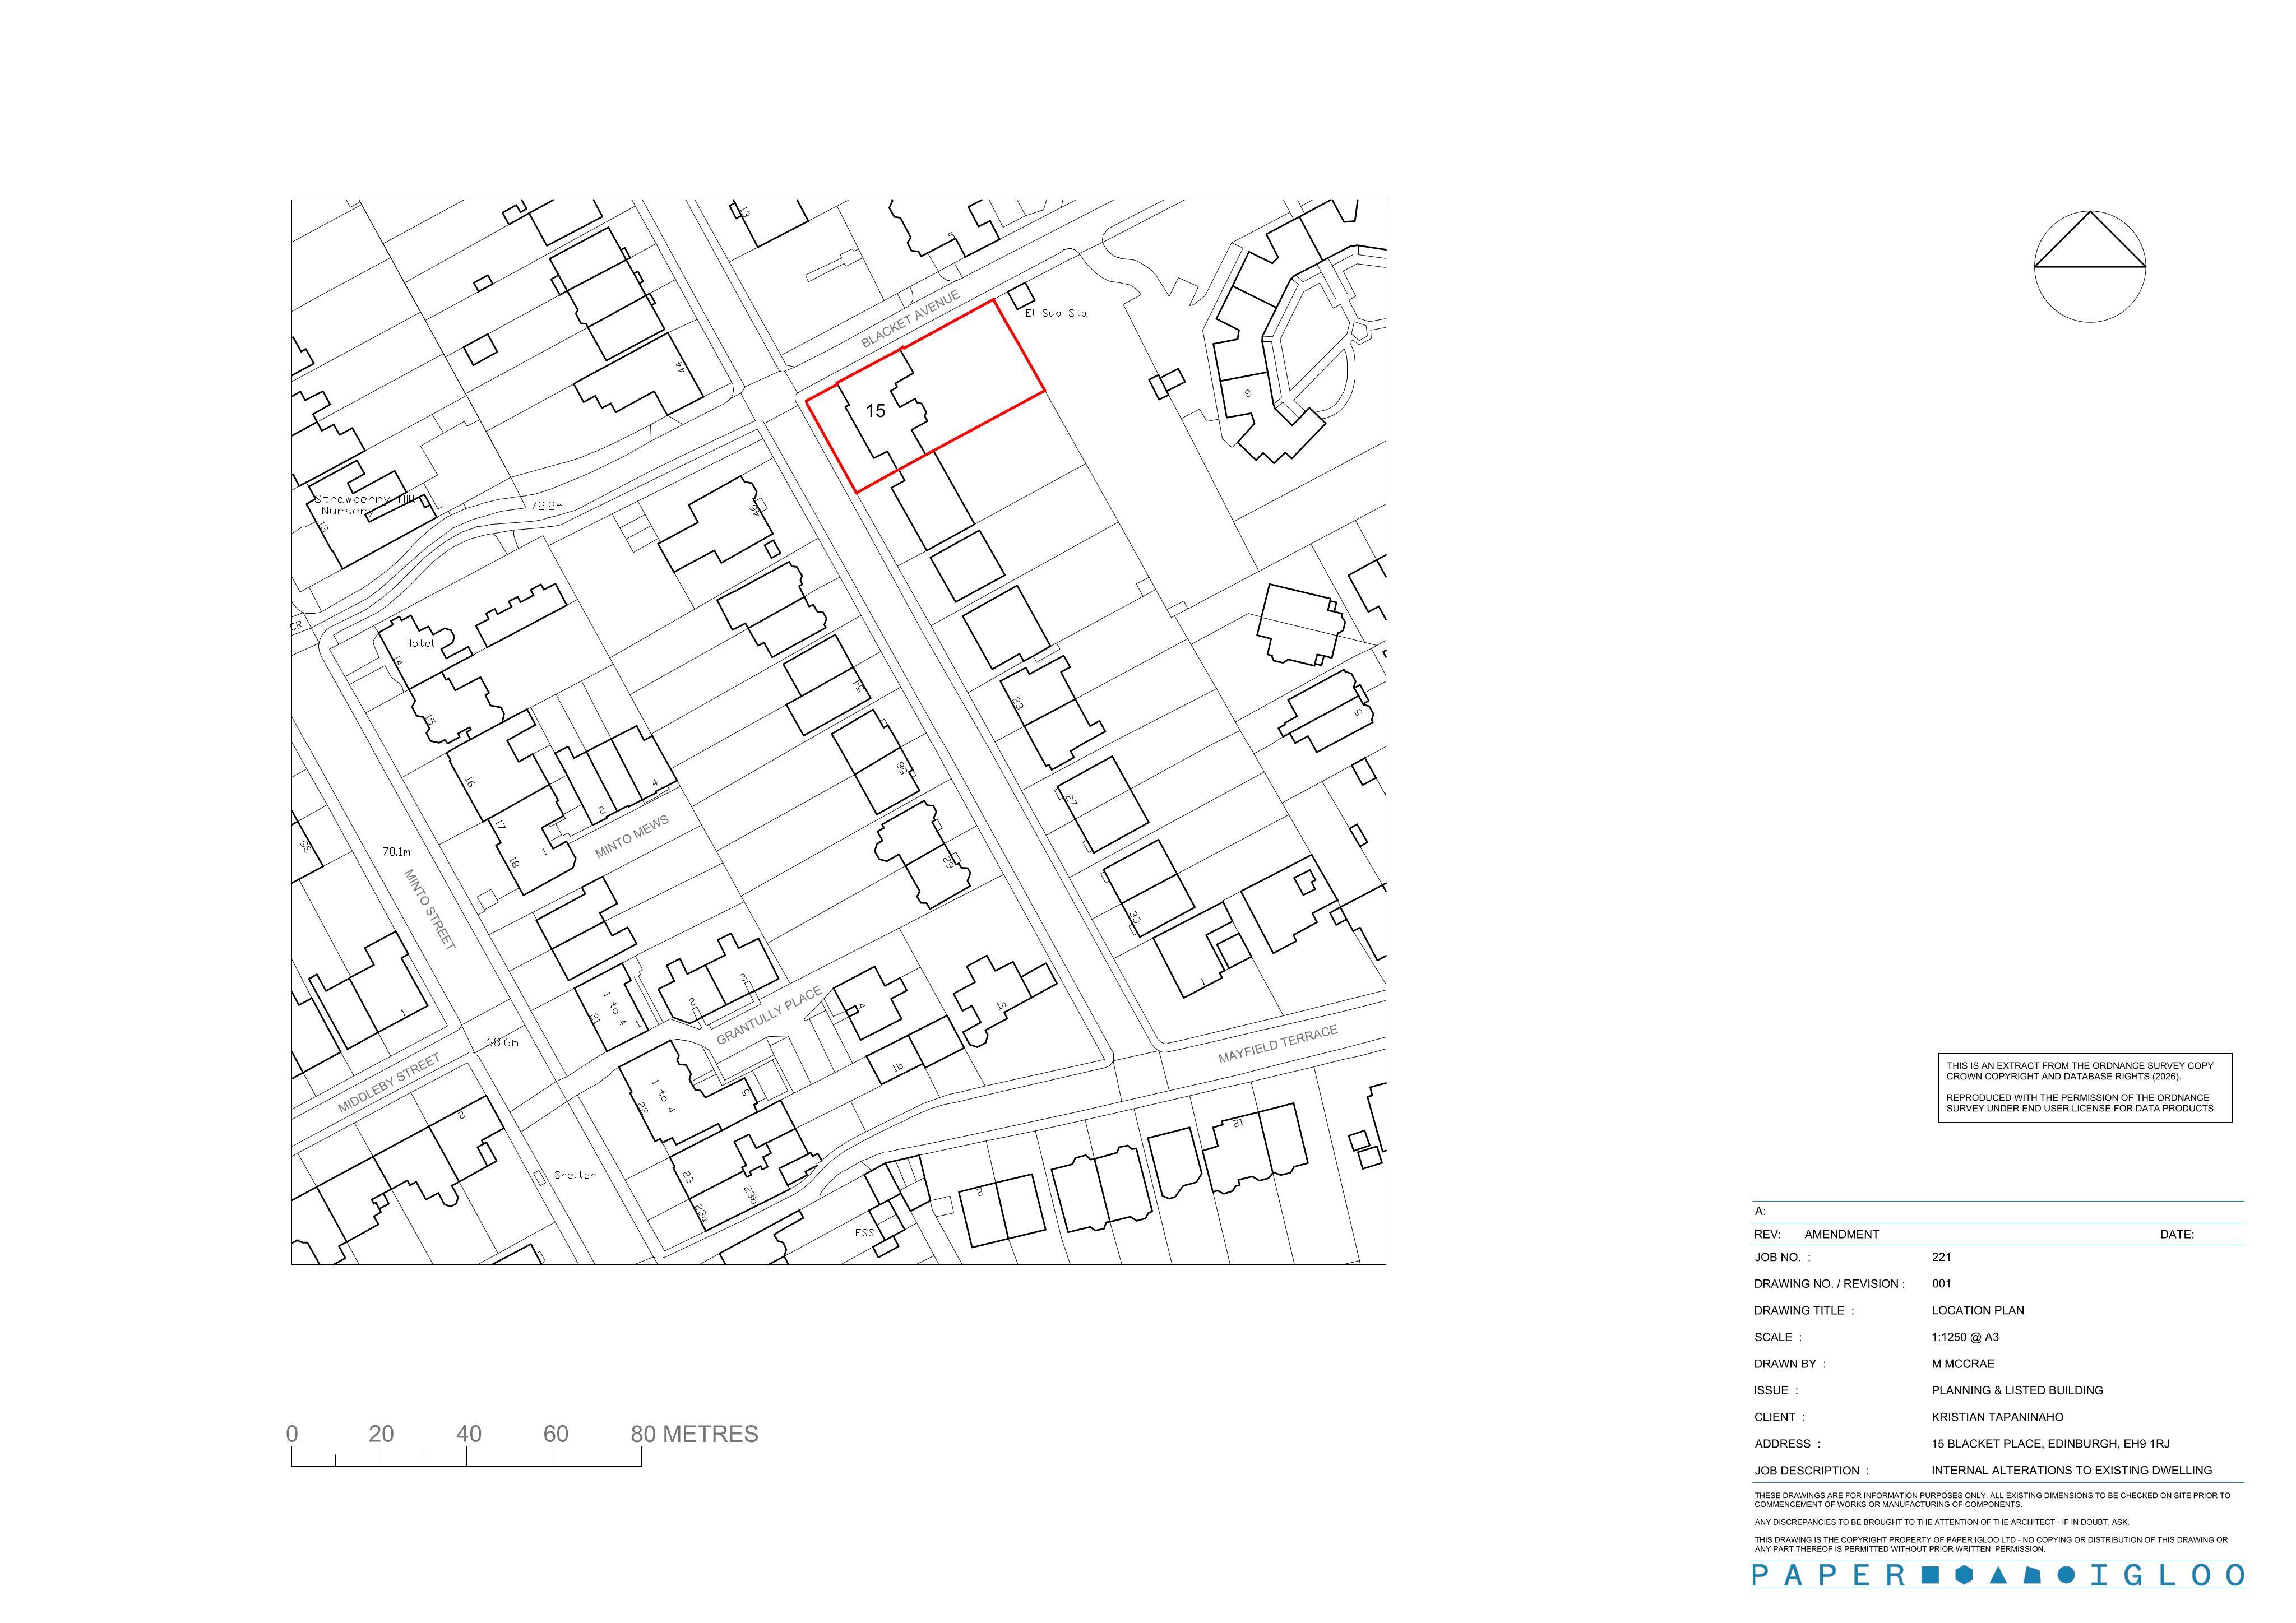Click the El Sub Sta label
Image resolution: width=2296 pixels, height=1623 pixels.
coord(1055,313)
